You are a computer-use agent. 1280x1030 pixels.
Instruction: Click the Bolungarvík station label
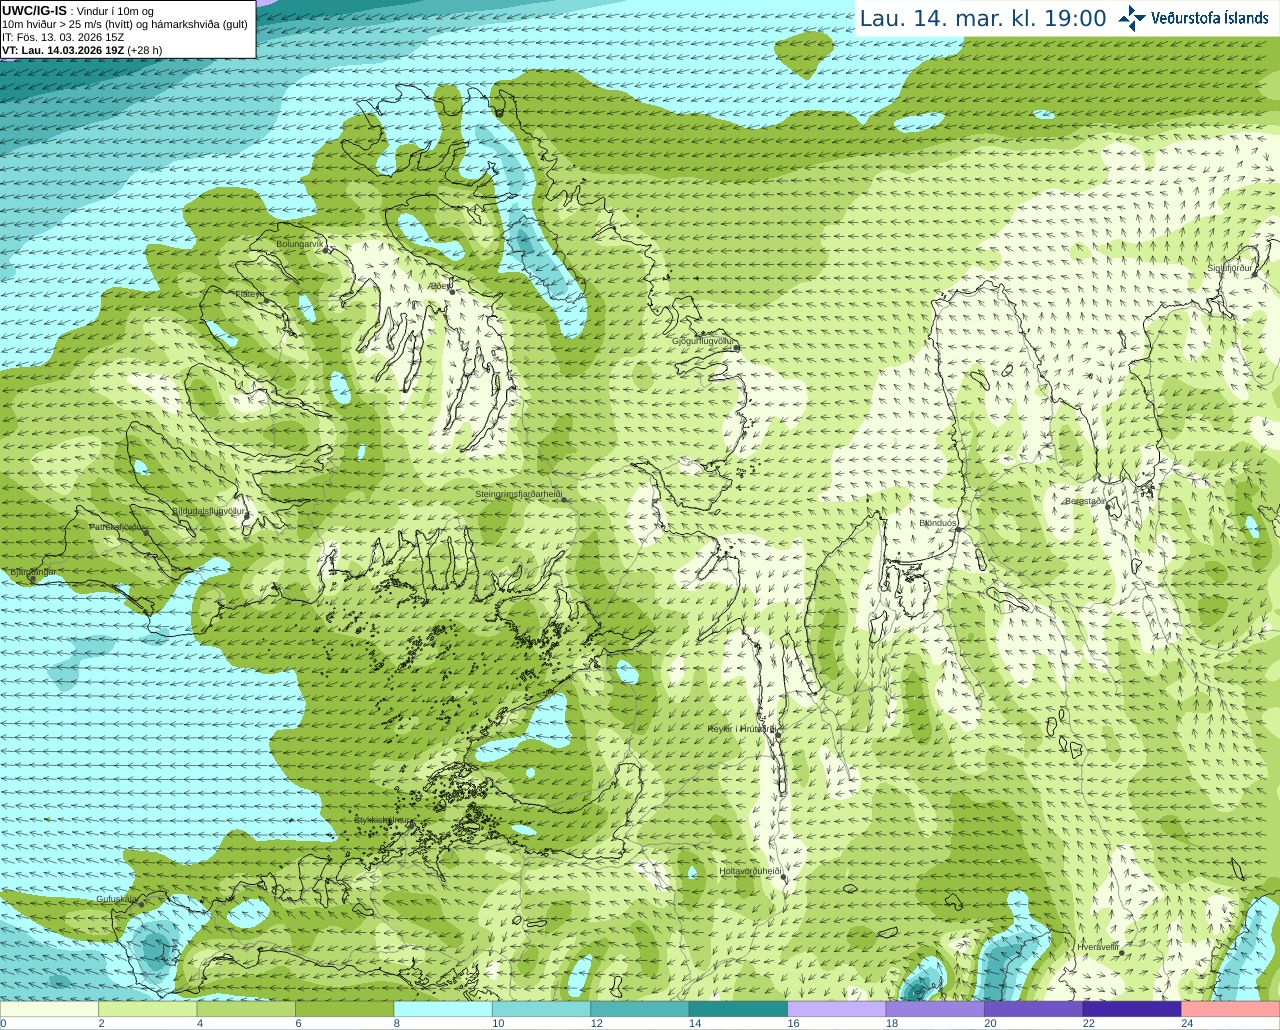[301, 244]
